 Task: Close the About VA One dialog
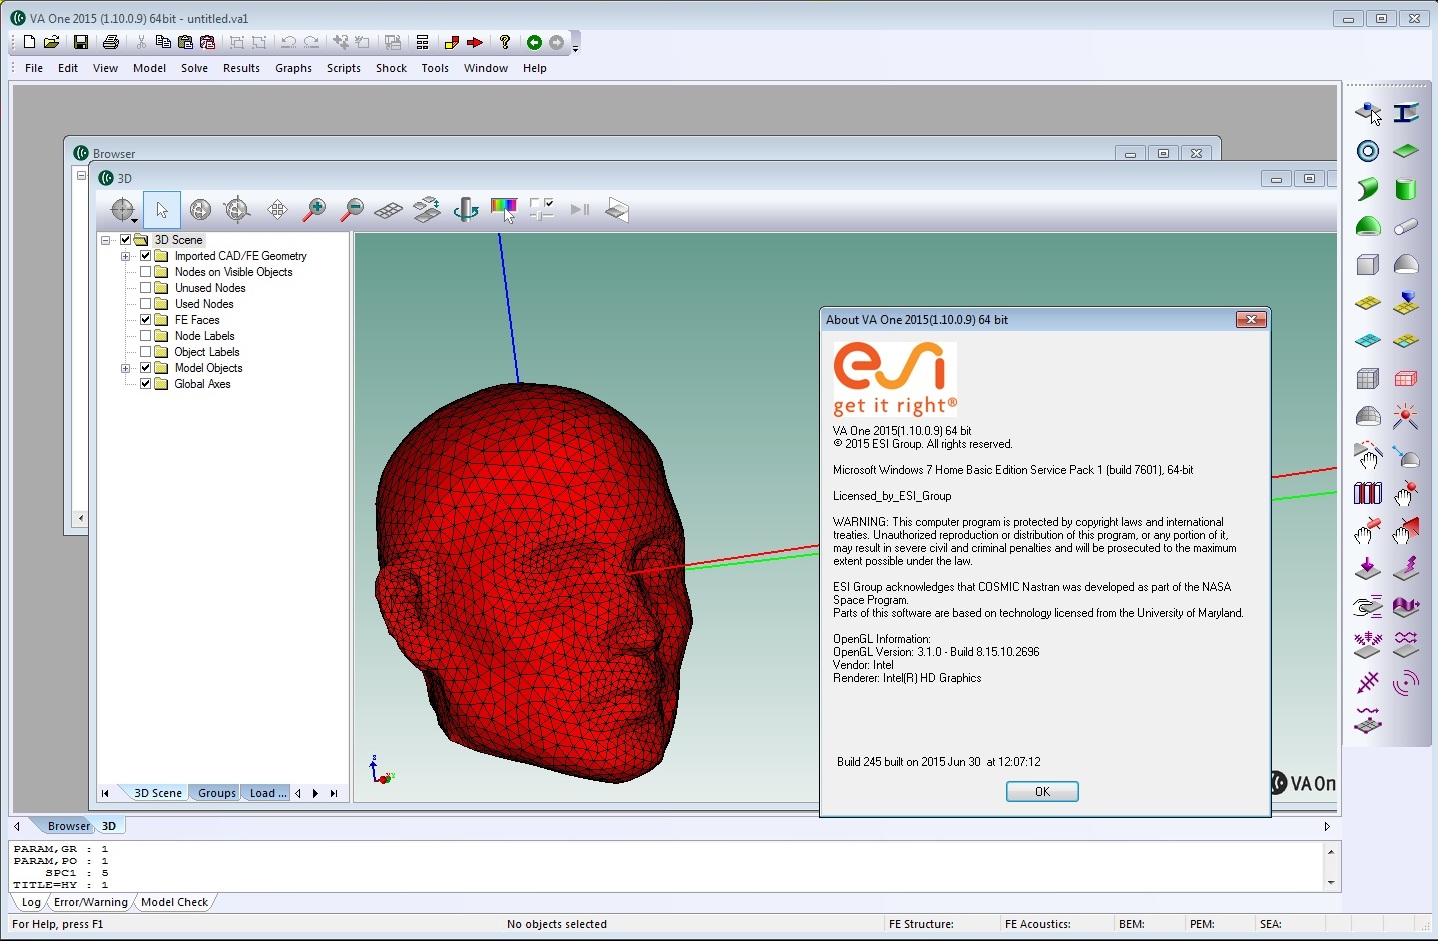point(1251,320)
